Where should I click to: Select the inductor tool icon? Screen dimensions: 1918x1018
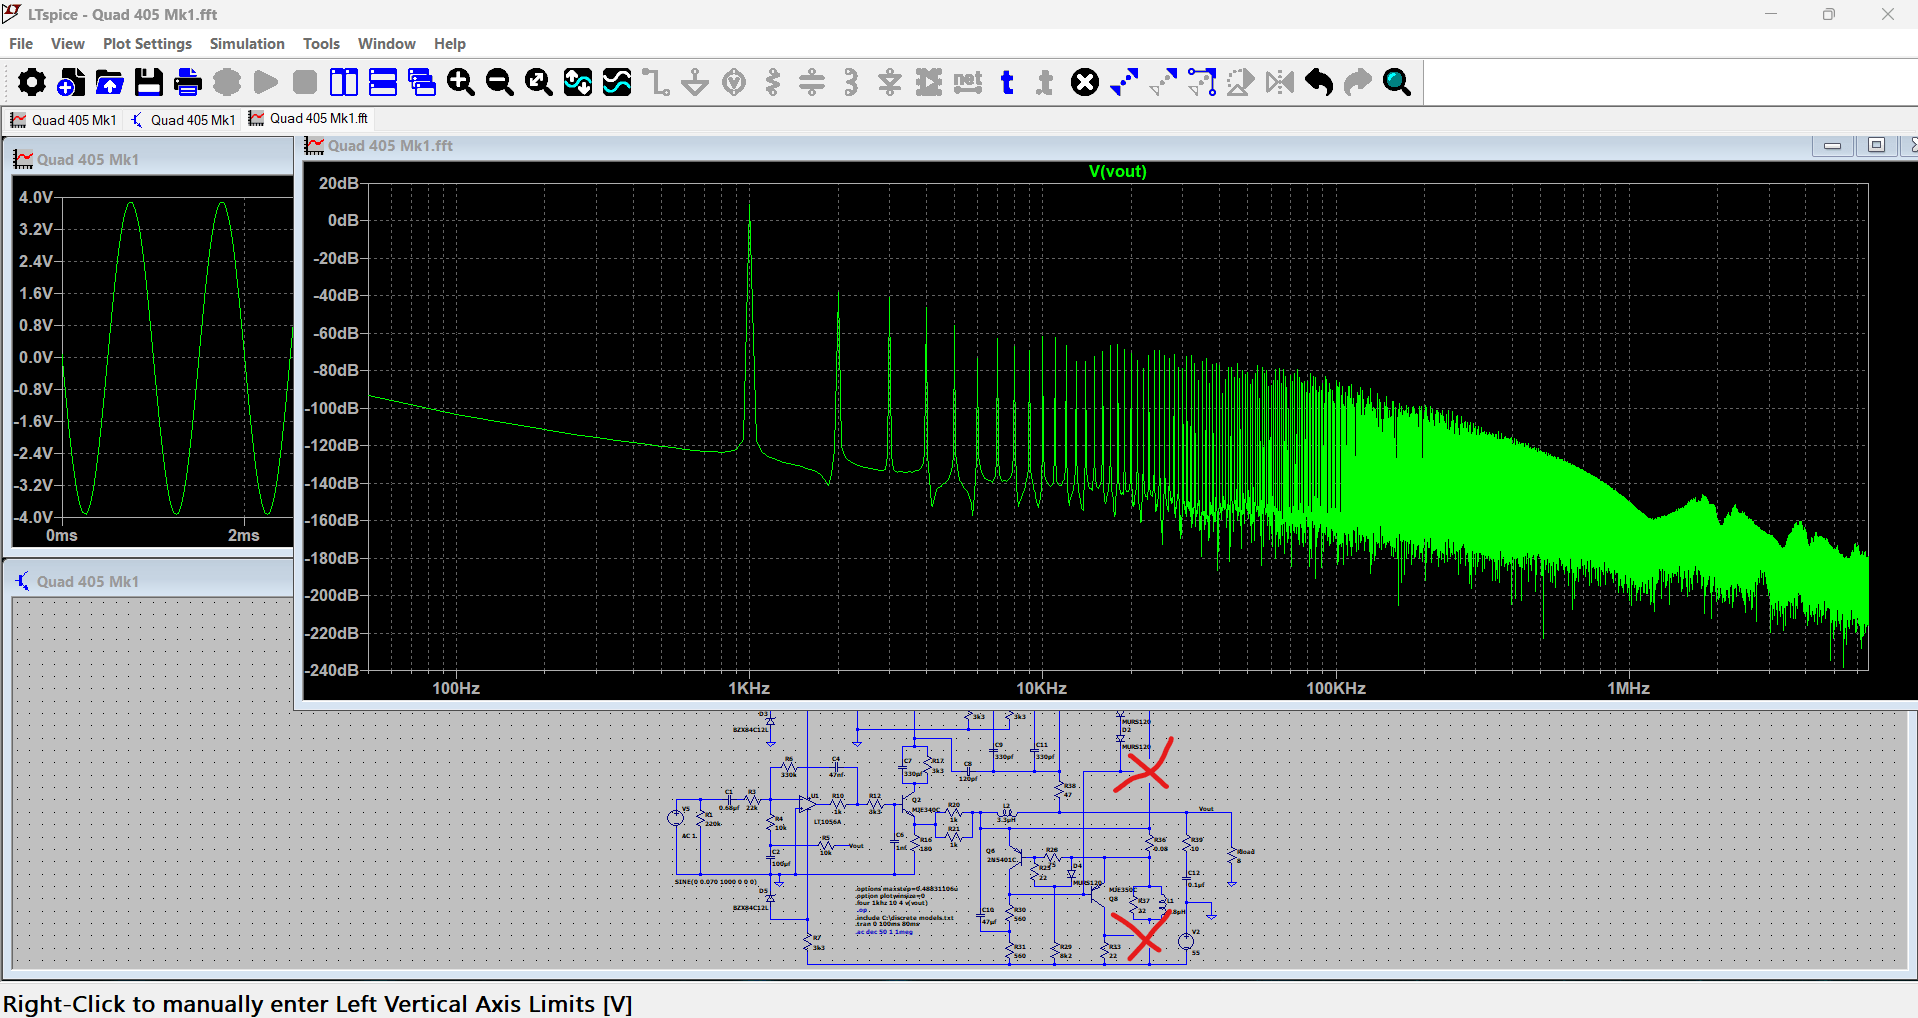pos(851,82)
